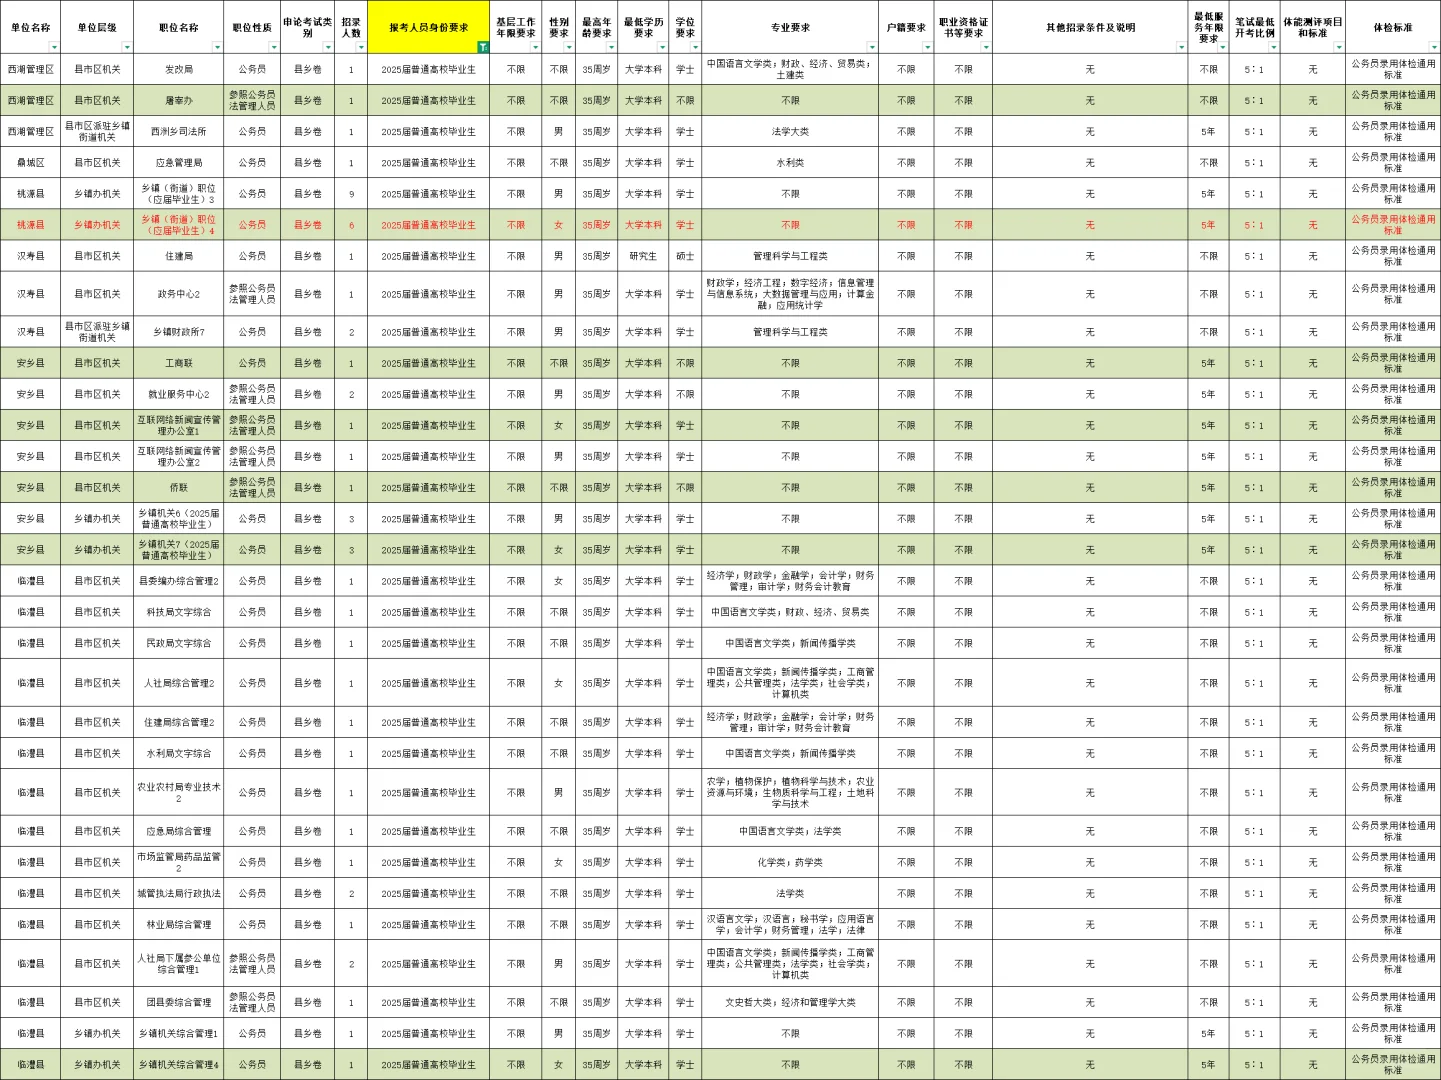Open the 申论考试类别 filter dropdown
The width and height of the screenshot is (1441, 1080).
[328, 47]
